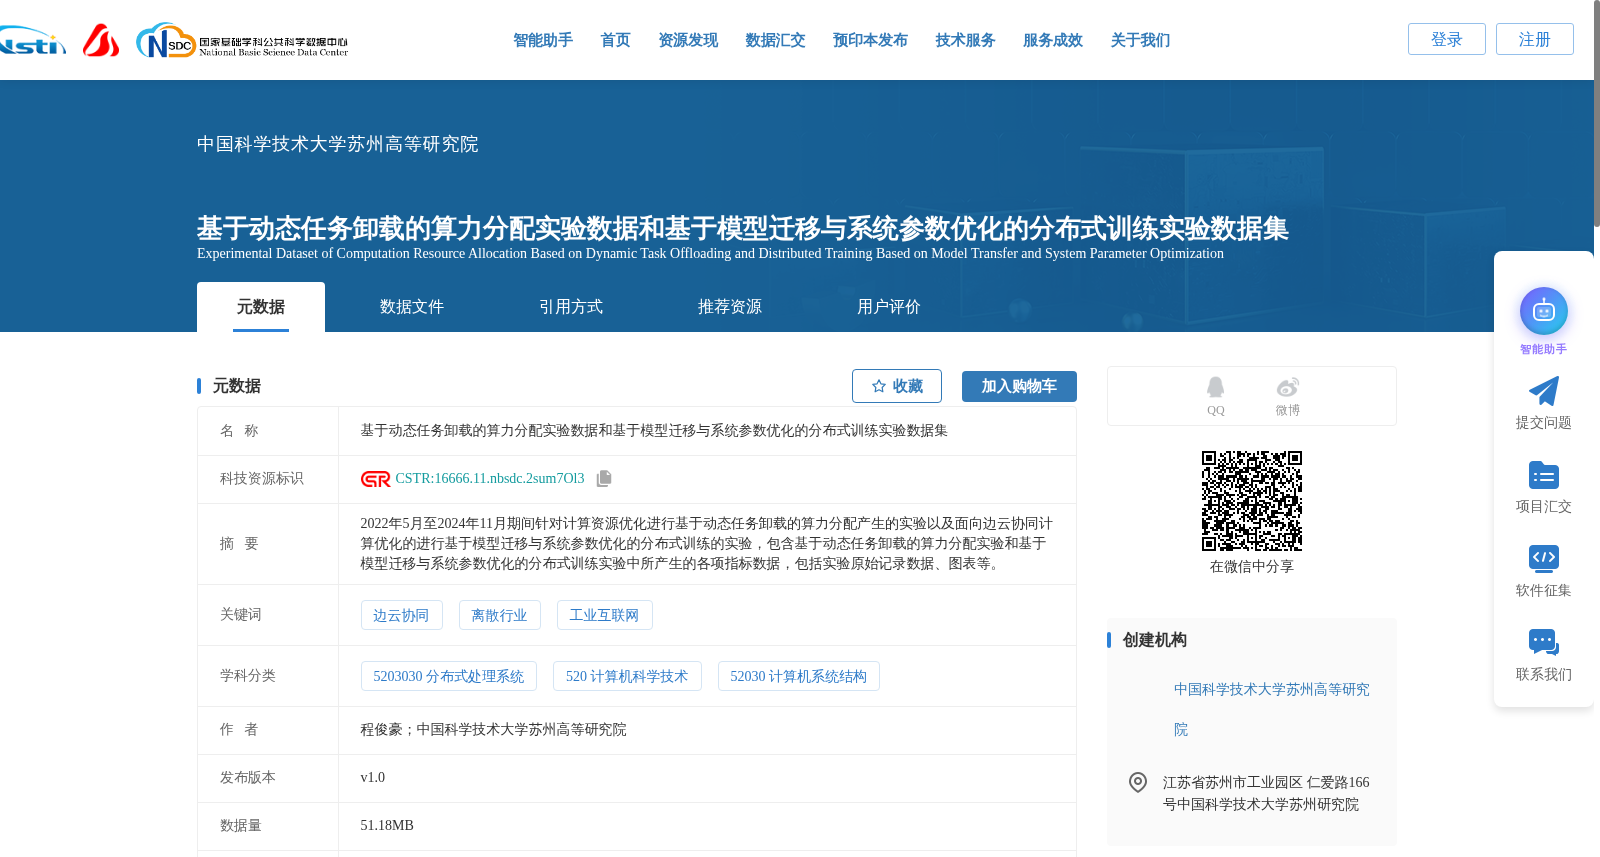Switch to the 推荐资源 tab
Image resolution: width=1600 pixels, height=857 pixels.
pos(730,307)
